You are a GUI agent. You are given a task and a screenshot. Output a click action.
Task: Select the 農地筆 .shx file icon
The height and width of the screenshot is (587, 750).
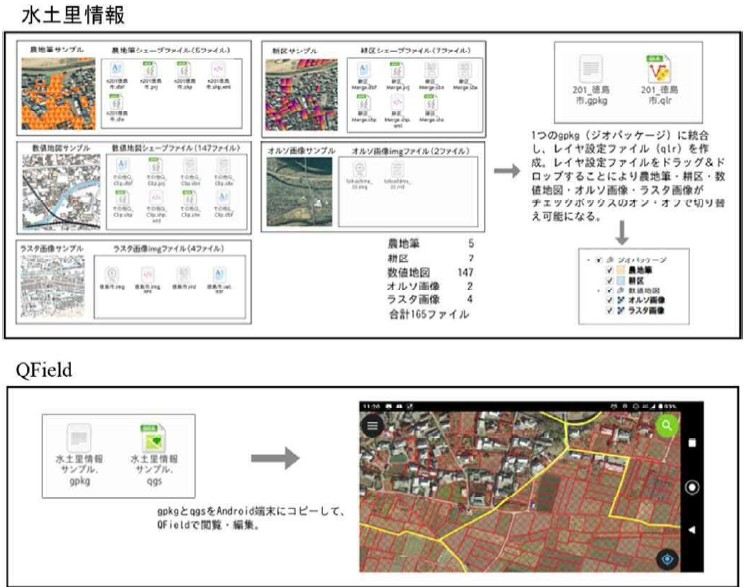[x=116, y=102]
